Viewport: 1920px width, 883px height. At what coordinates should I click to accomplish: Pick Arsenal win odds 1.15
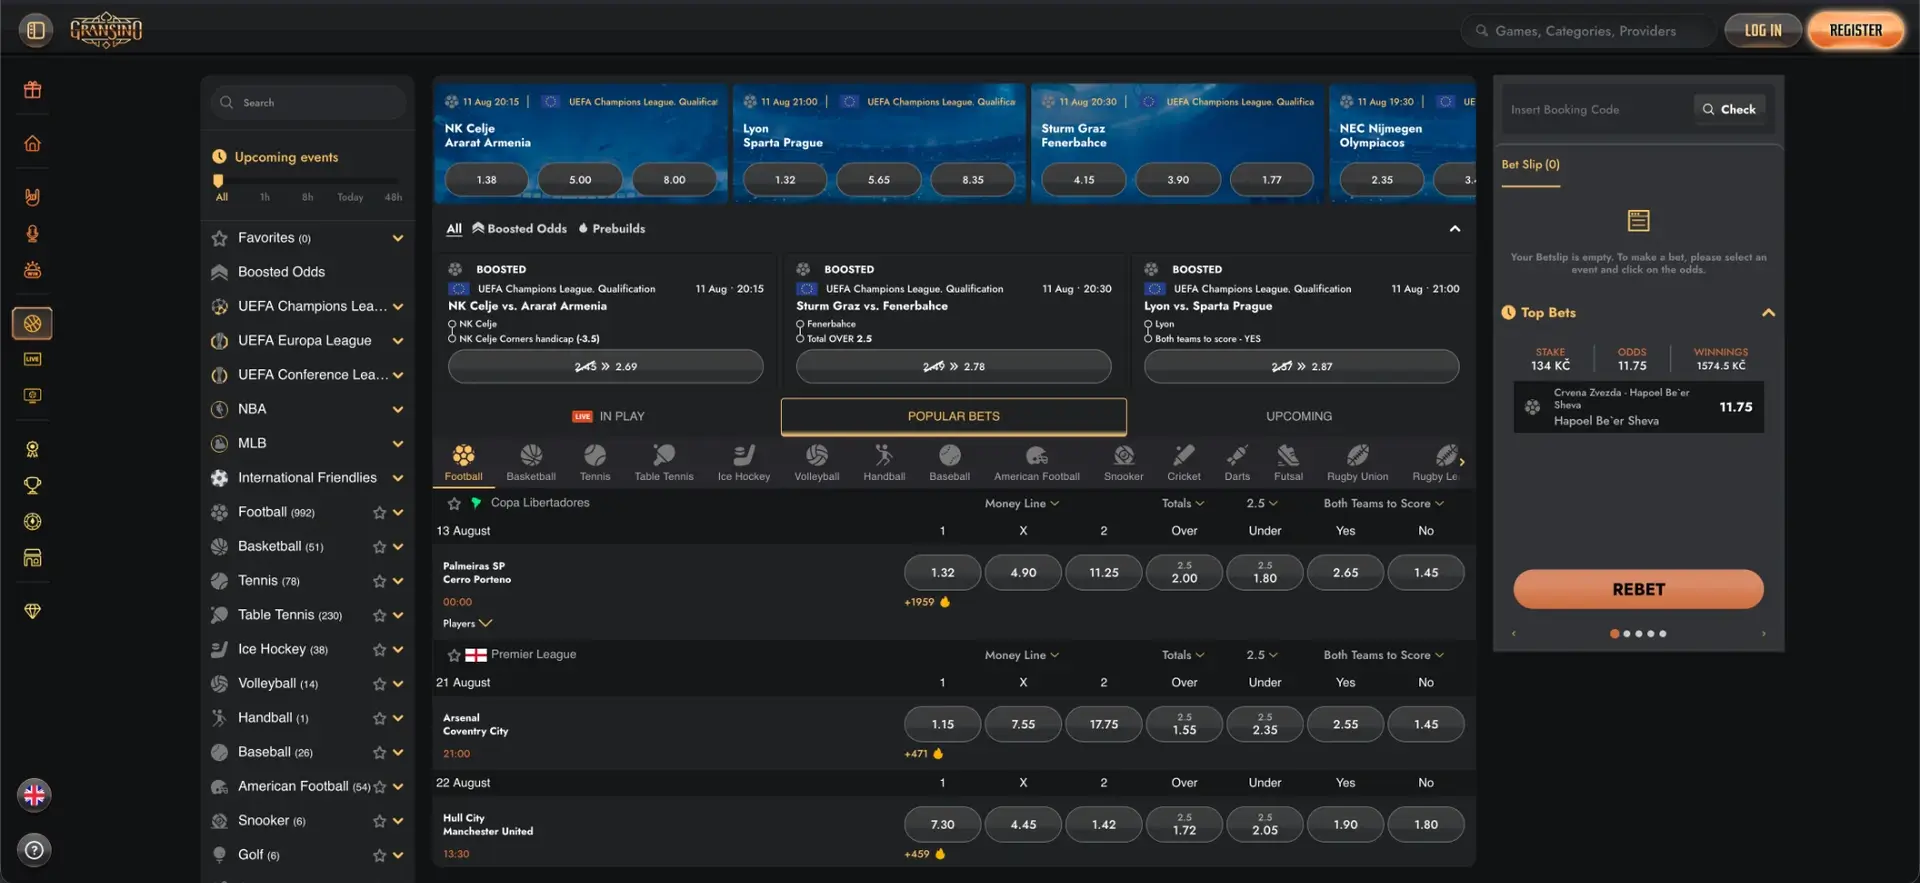[943, 724]
